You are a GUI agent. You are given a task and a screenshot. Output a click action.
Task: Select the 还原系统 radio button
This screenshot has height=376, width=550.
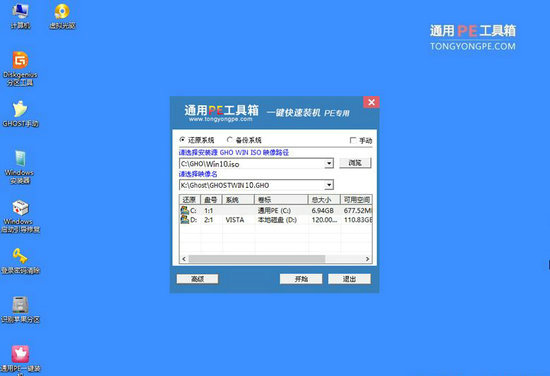(182, 140)
